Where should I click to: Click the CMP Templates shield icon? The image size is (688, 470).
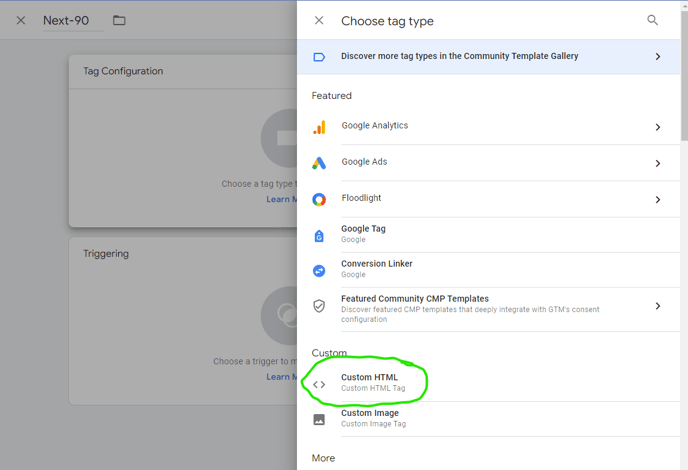pyautogui.click(x=319, y=306)
